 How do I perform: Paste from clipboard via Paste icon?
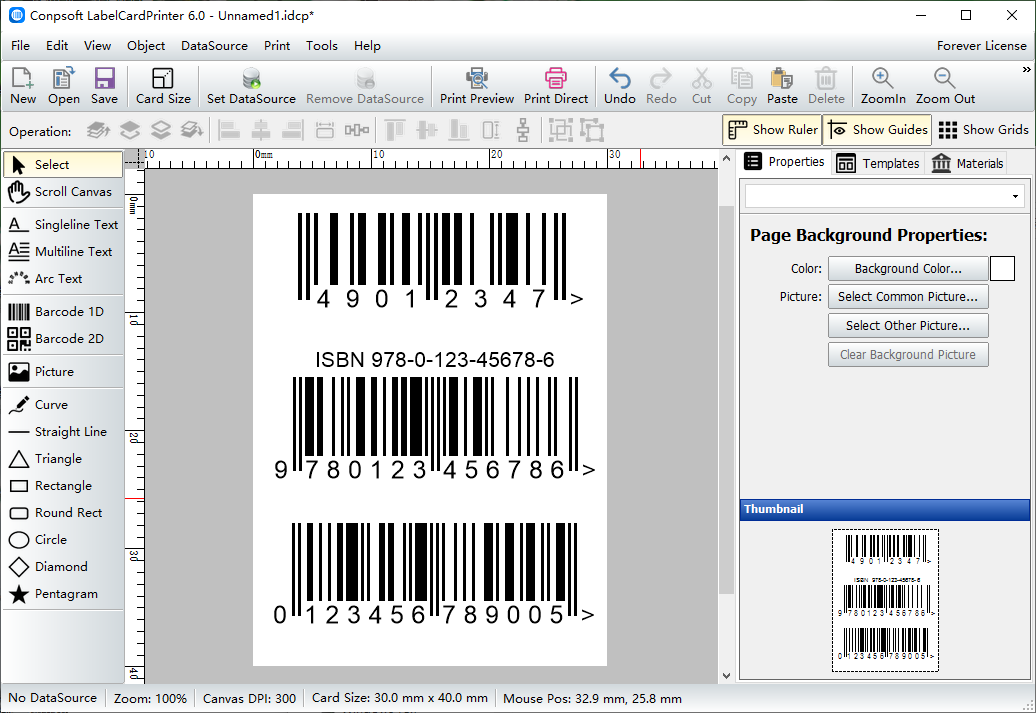click(x=782, y=86)
